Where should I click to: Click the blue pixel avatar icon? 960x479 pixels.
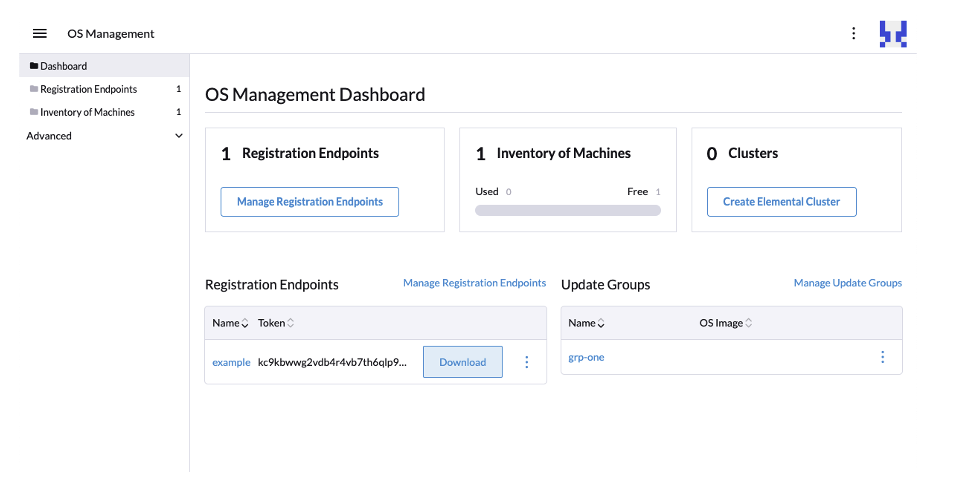[x=892, y=33]
